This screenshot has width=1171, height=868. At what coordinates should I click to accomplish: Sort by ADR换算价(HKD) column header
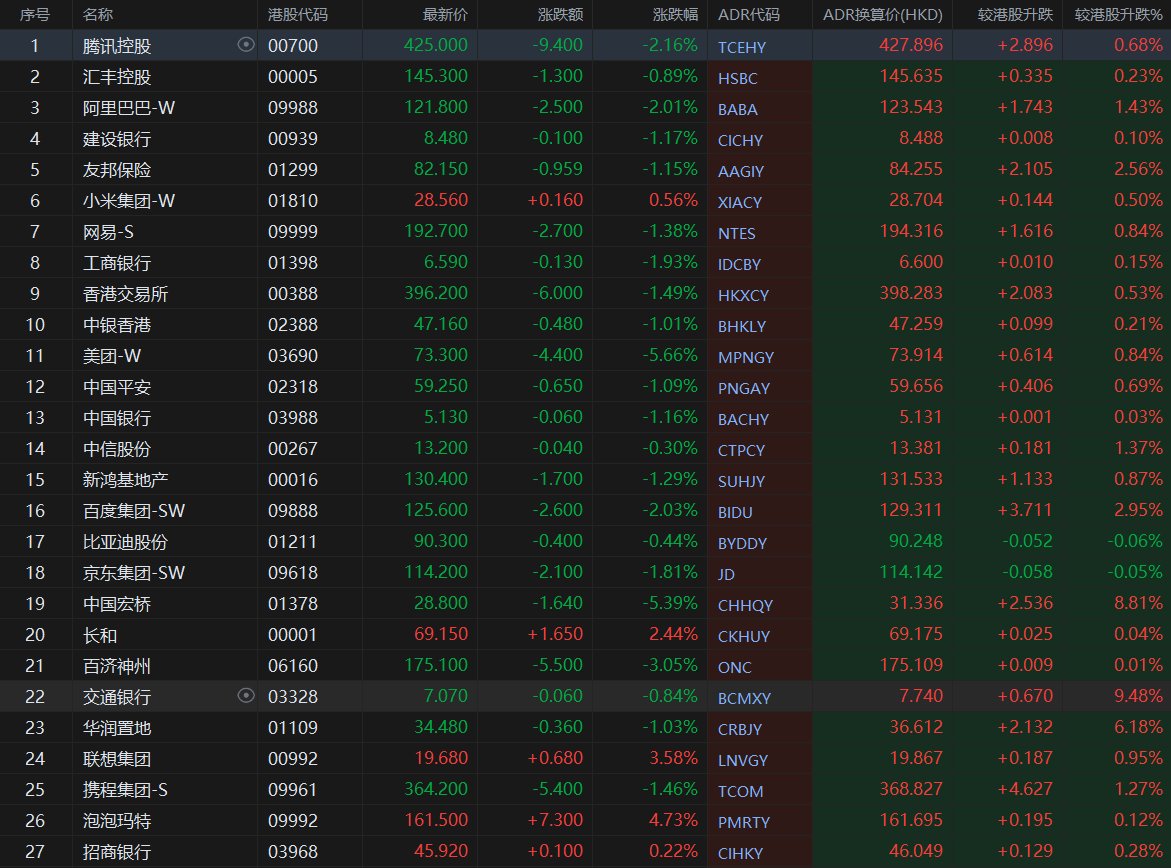(883, 14)
